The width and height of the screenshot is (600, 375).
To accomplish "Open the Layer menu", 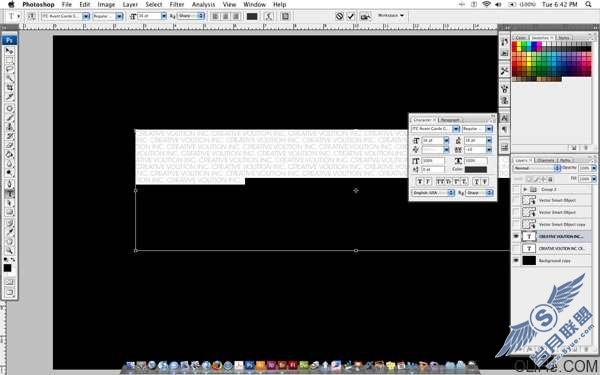I will [x=130, y=5].
